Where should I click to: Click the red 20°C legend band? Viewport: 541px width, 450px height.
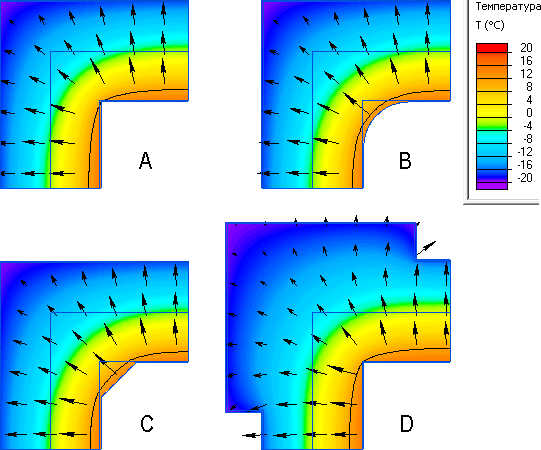(492, 48)
